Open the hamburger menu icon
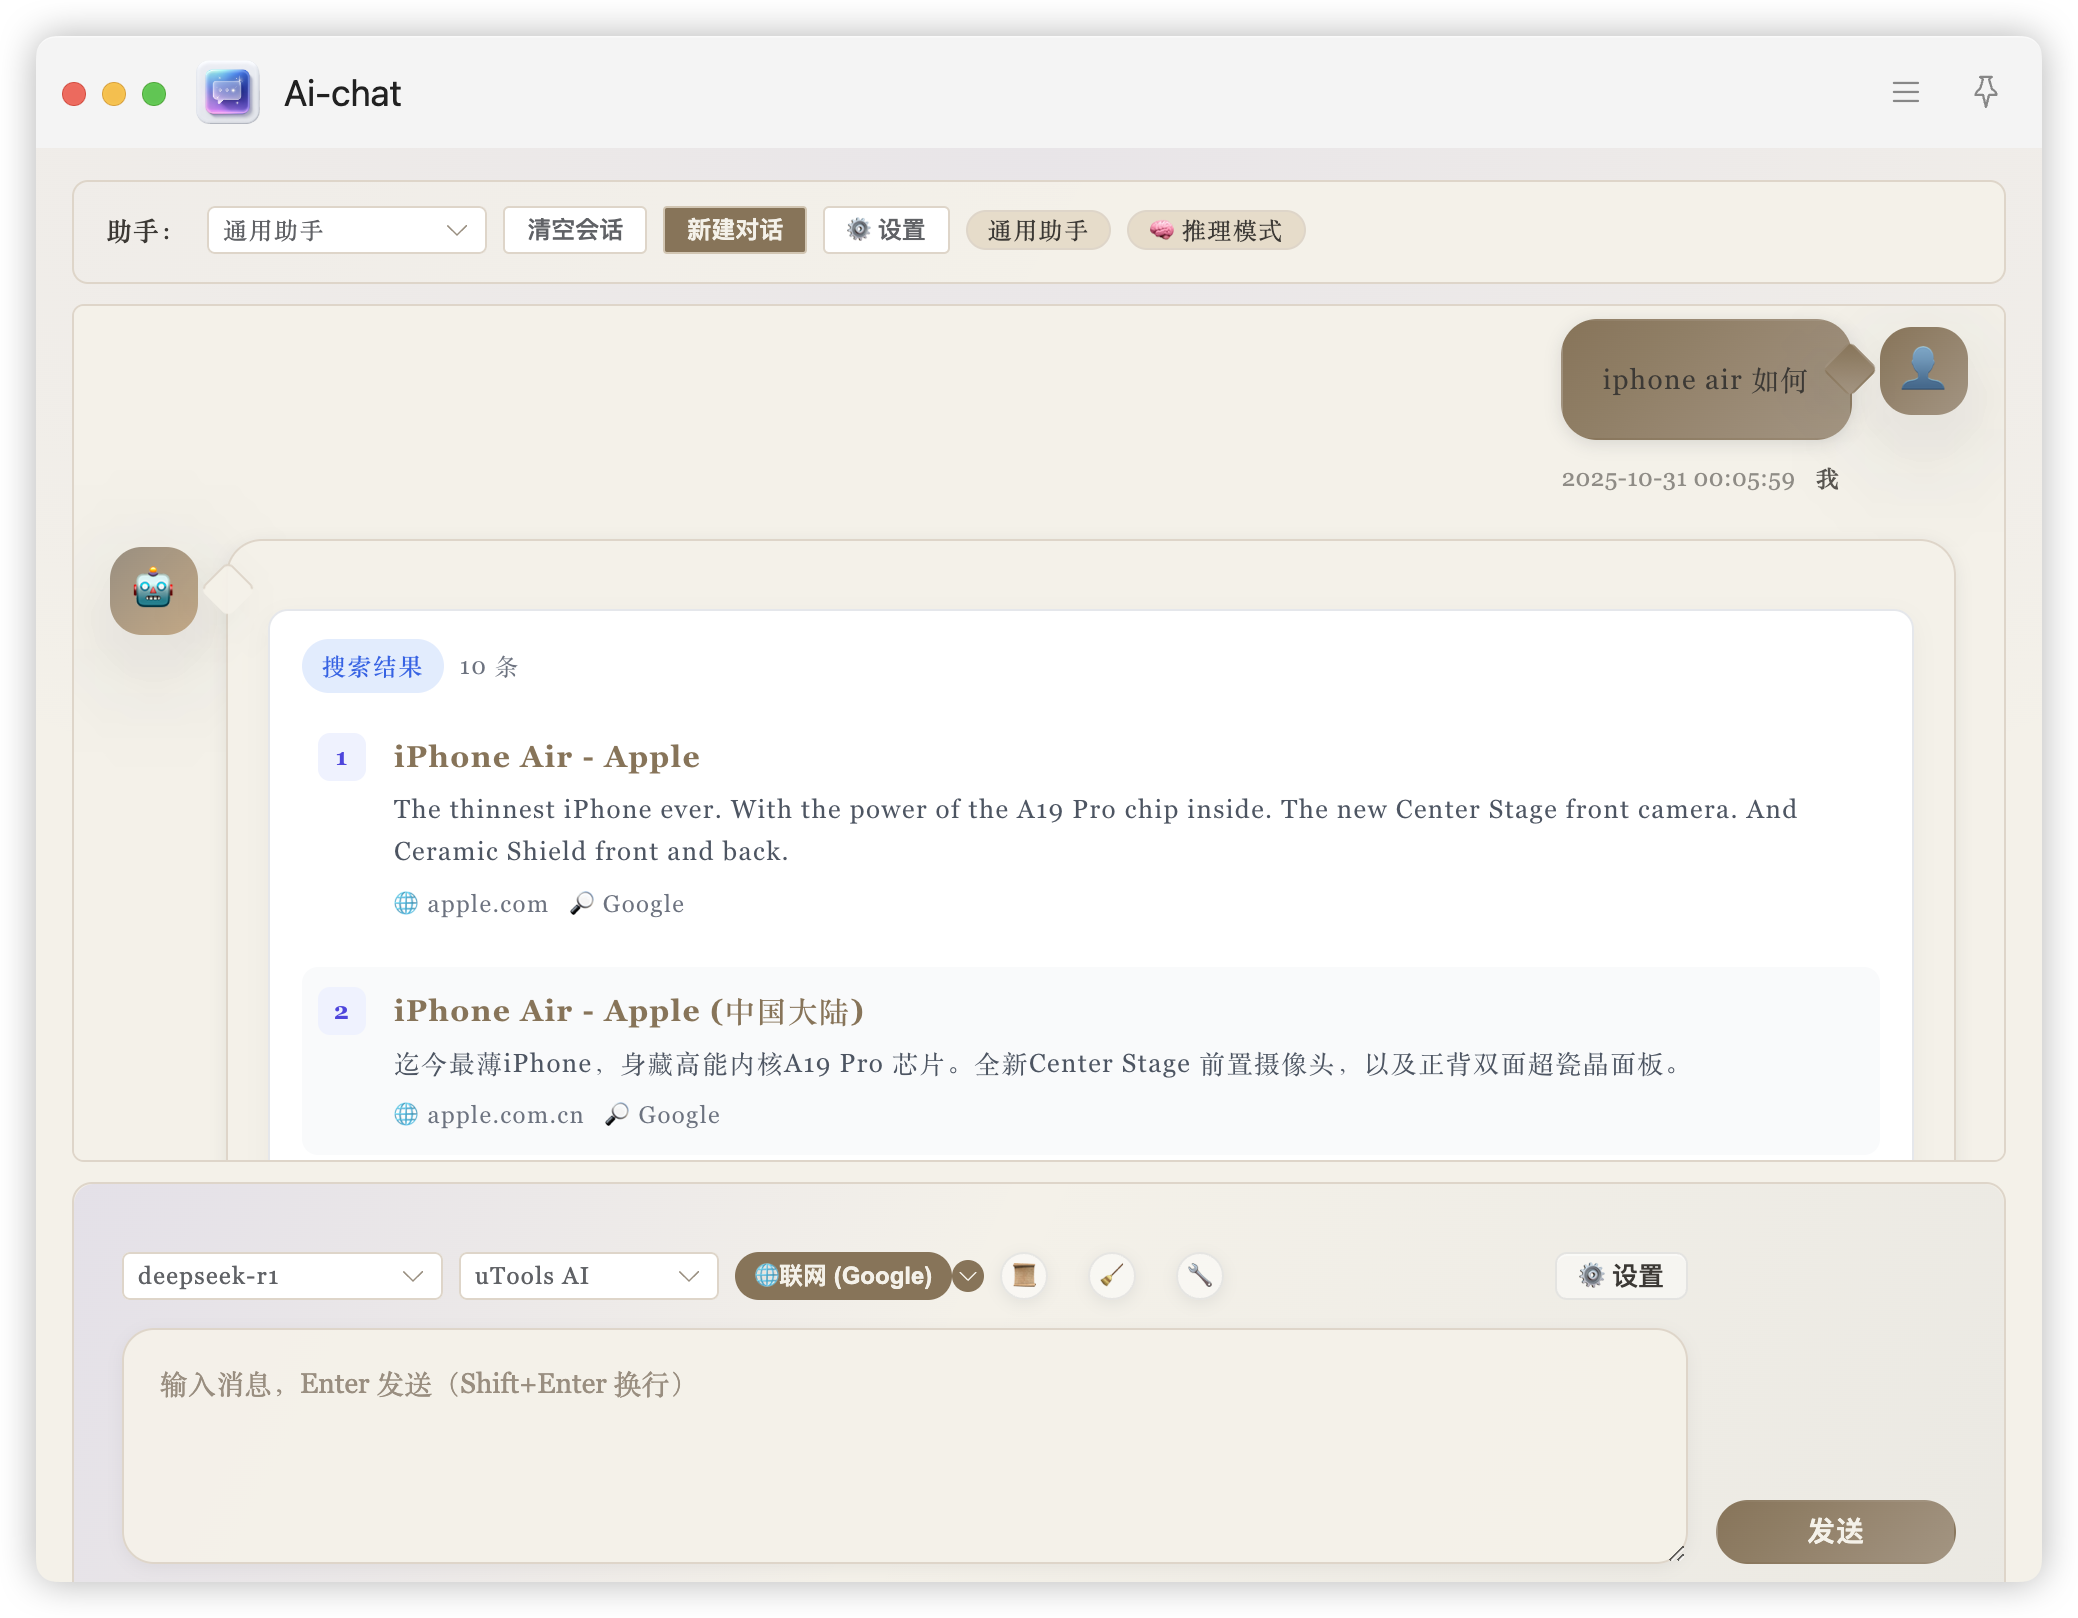The width and height of the screenshot is (2078, 1618). (1905, 93)
